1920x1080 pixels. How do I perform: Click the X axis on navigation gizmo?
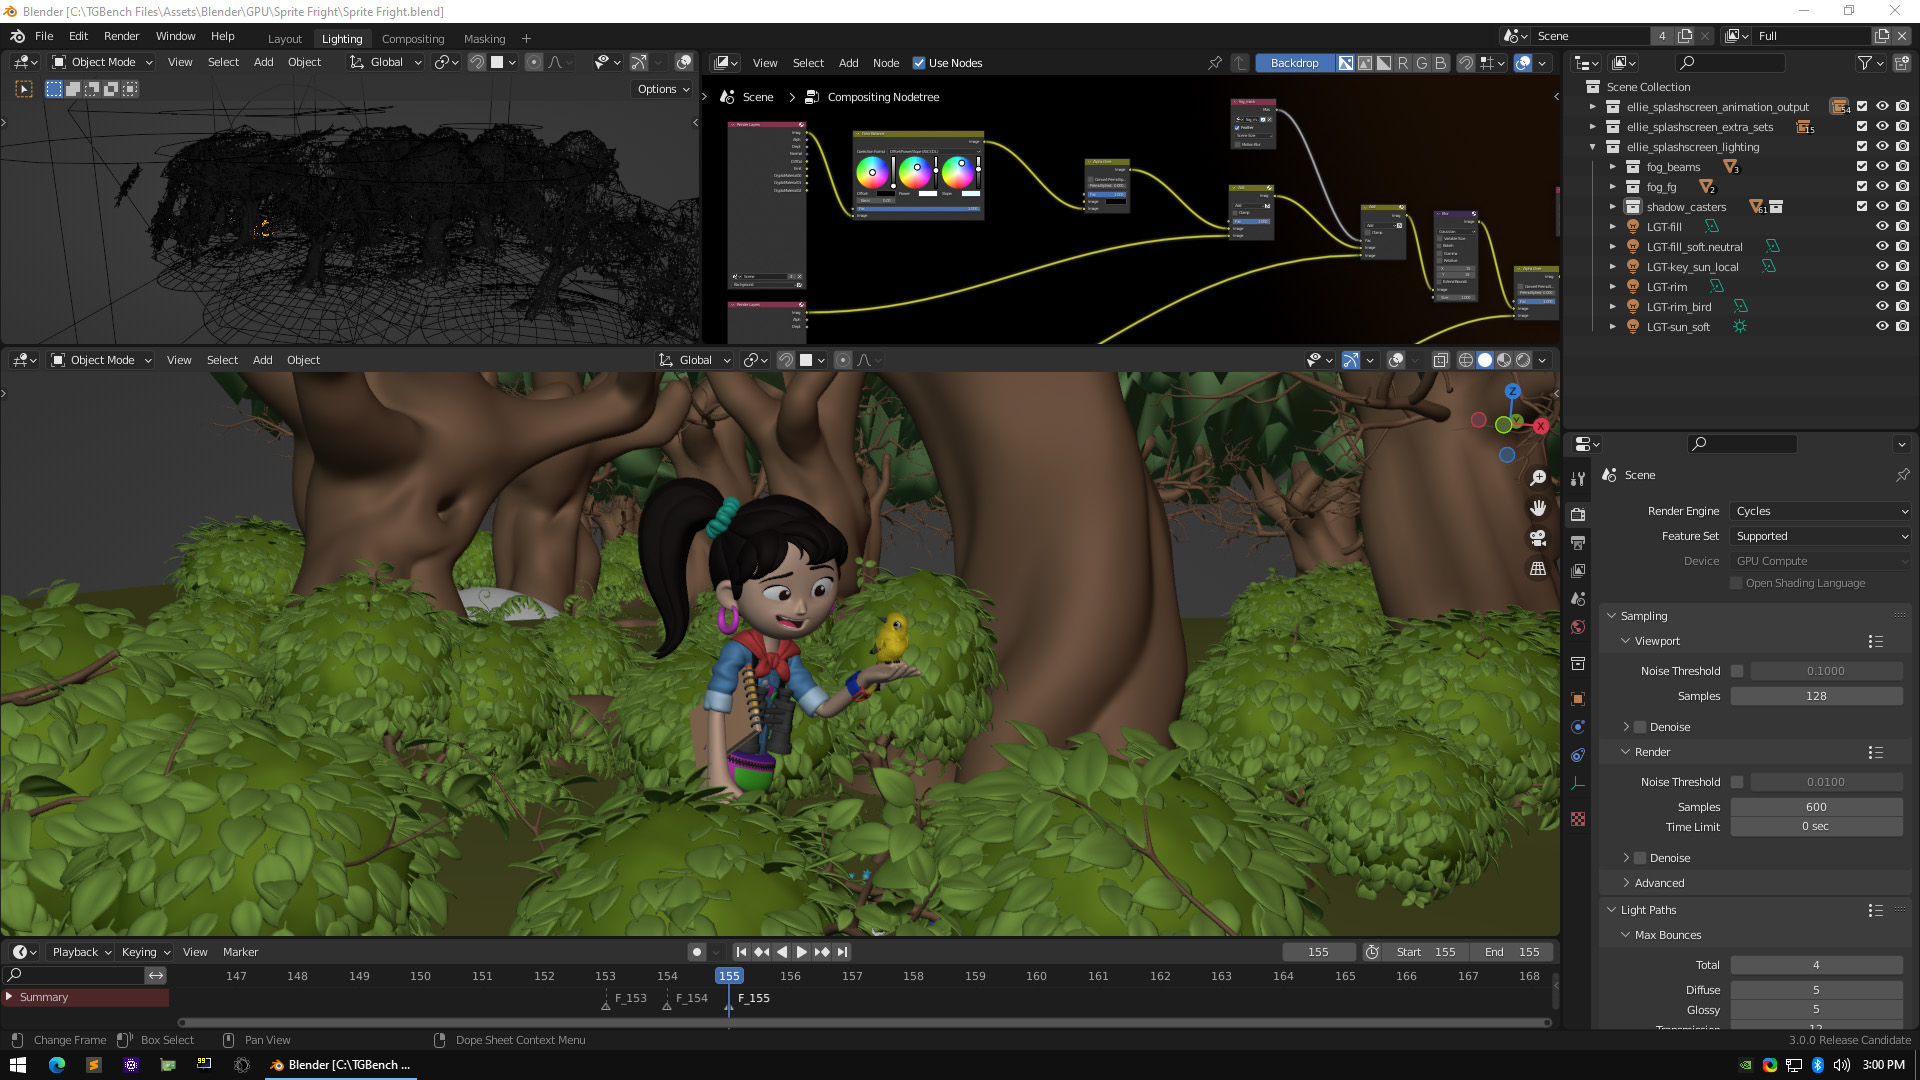tap(1541, 426)
